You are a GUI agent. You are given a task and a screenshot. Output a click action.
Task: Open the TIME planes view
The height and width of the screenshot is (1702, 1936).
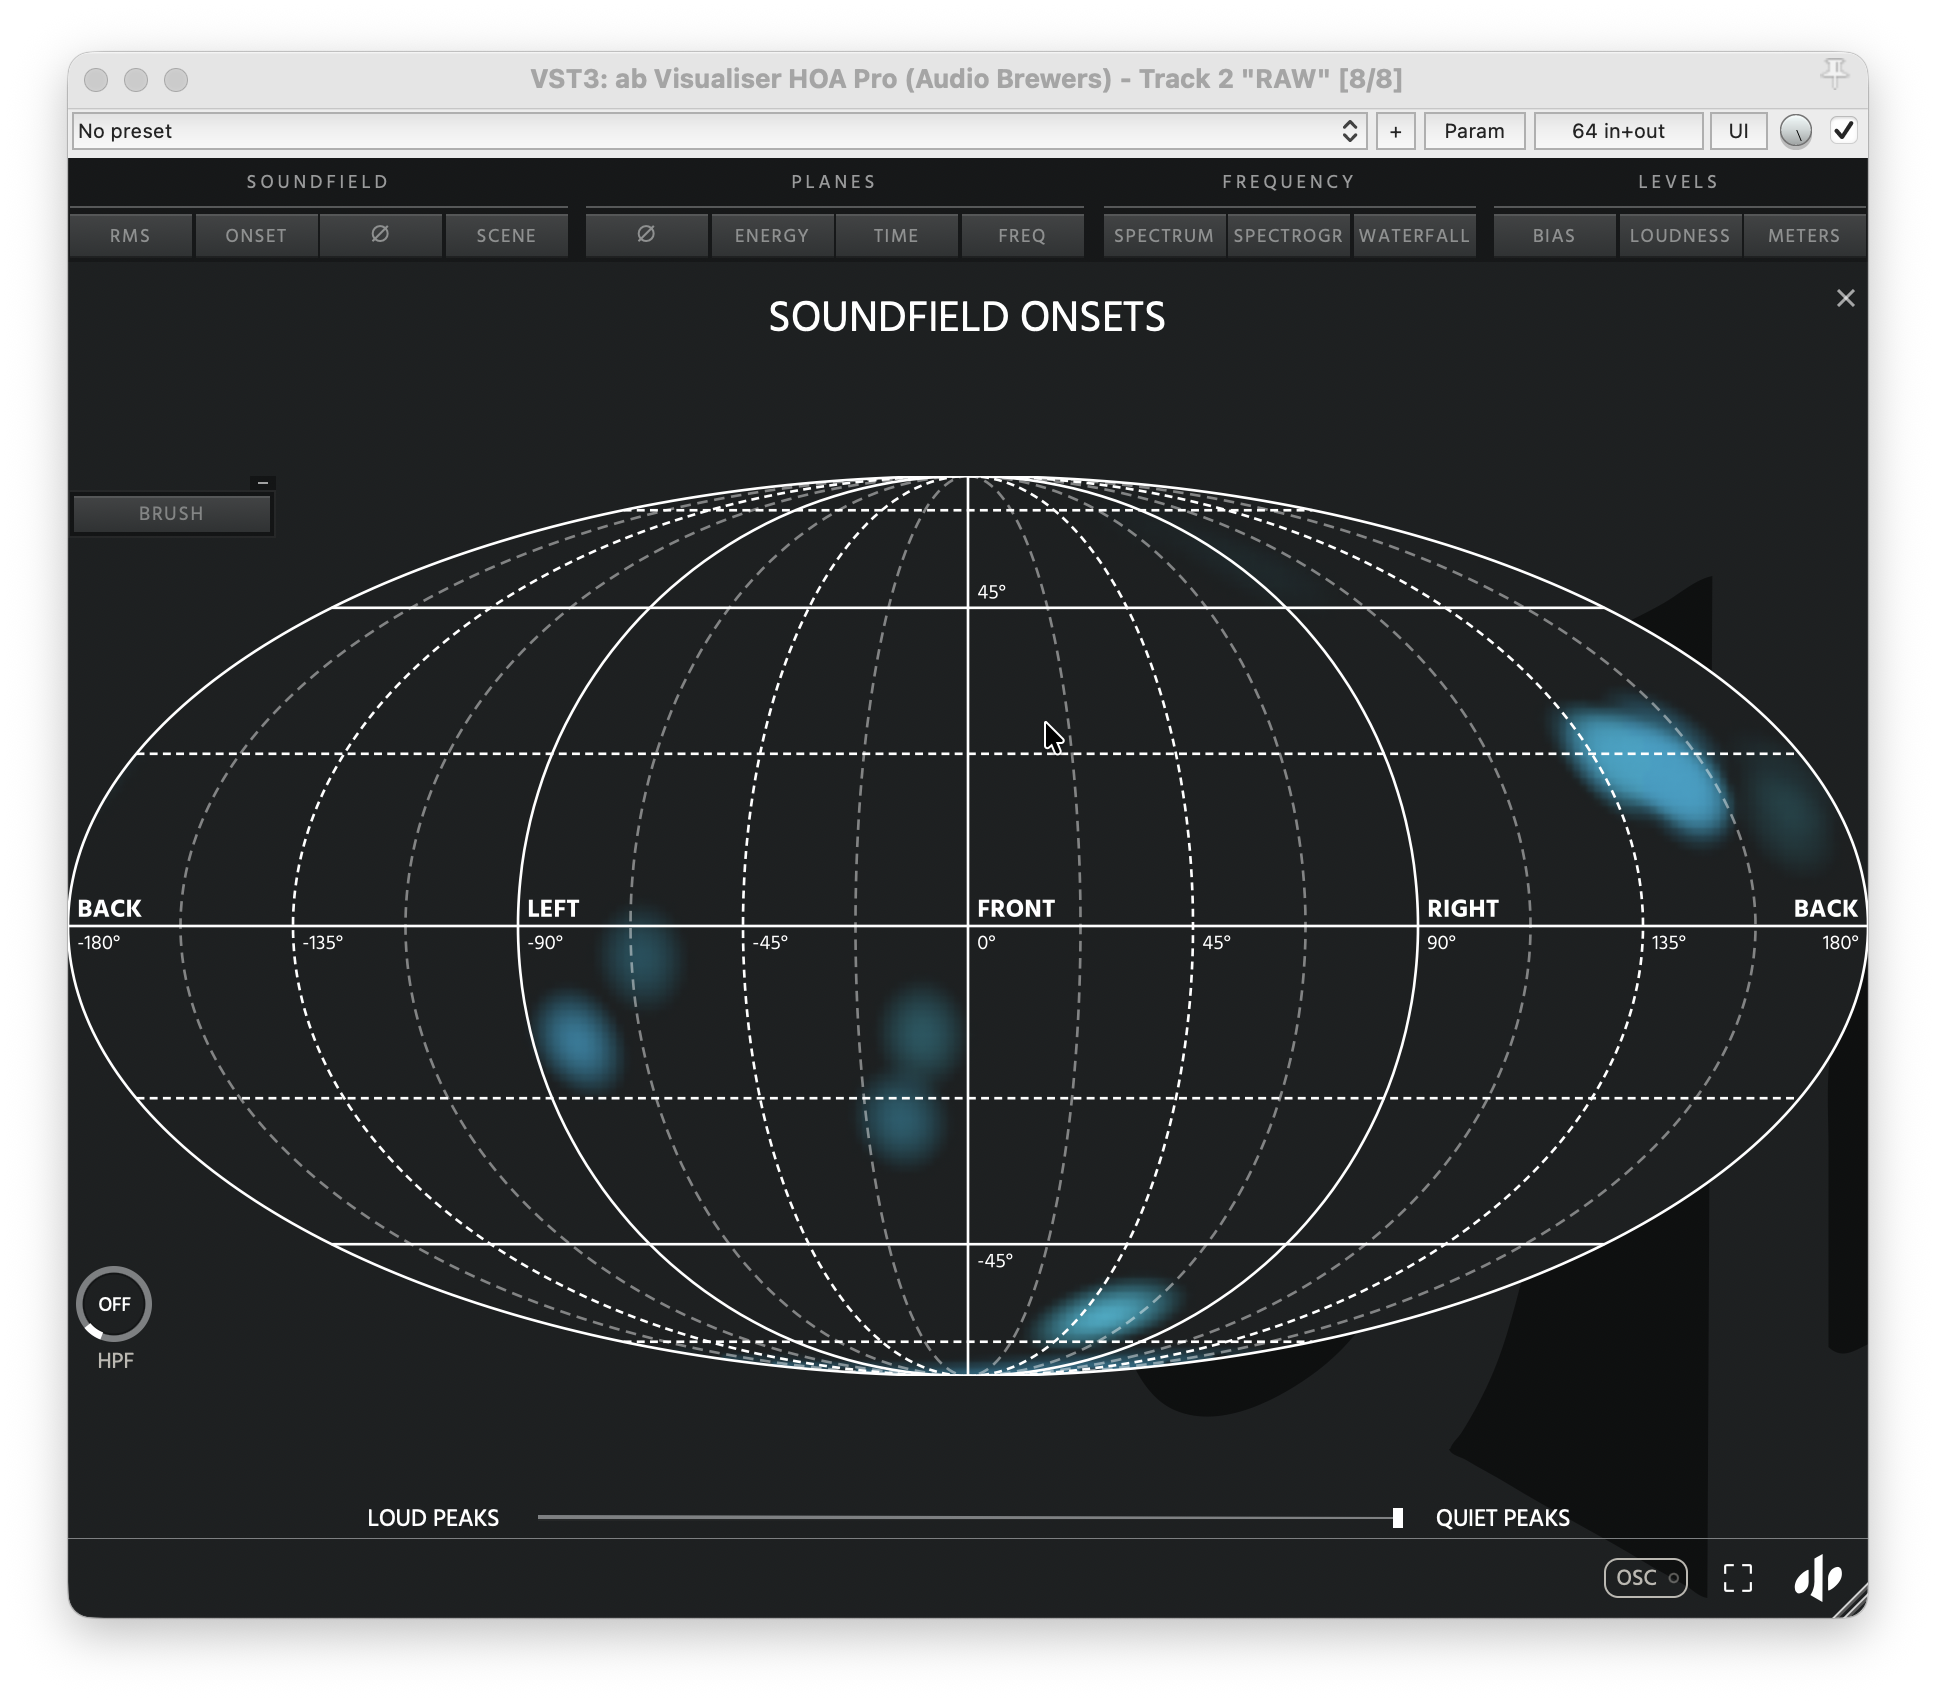(896, 235)
